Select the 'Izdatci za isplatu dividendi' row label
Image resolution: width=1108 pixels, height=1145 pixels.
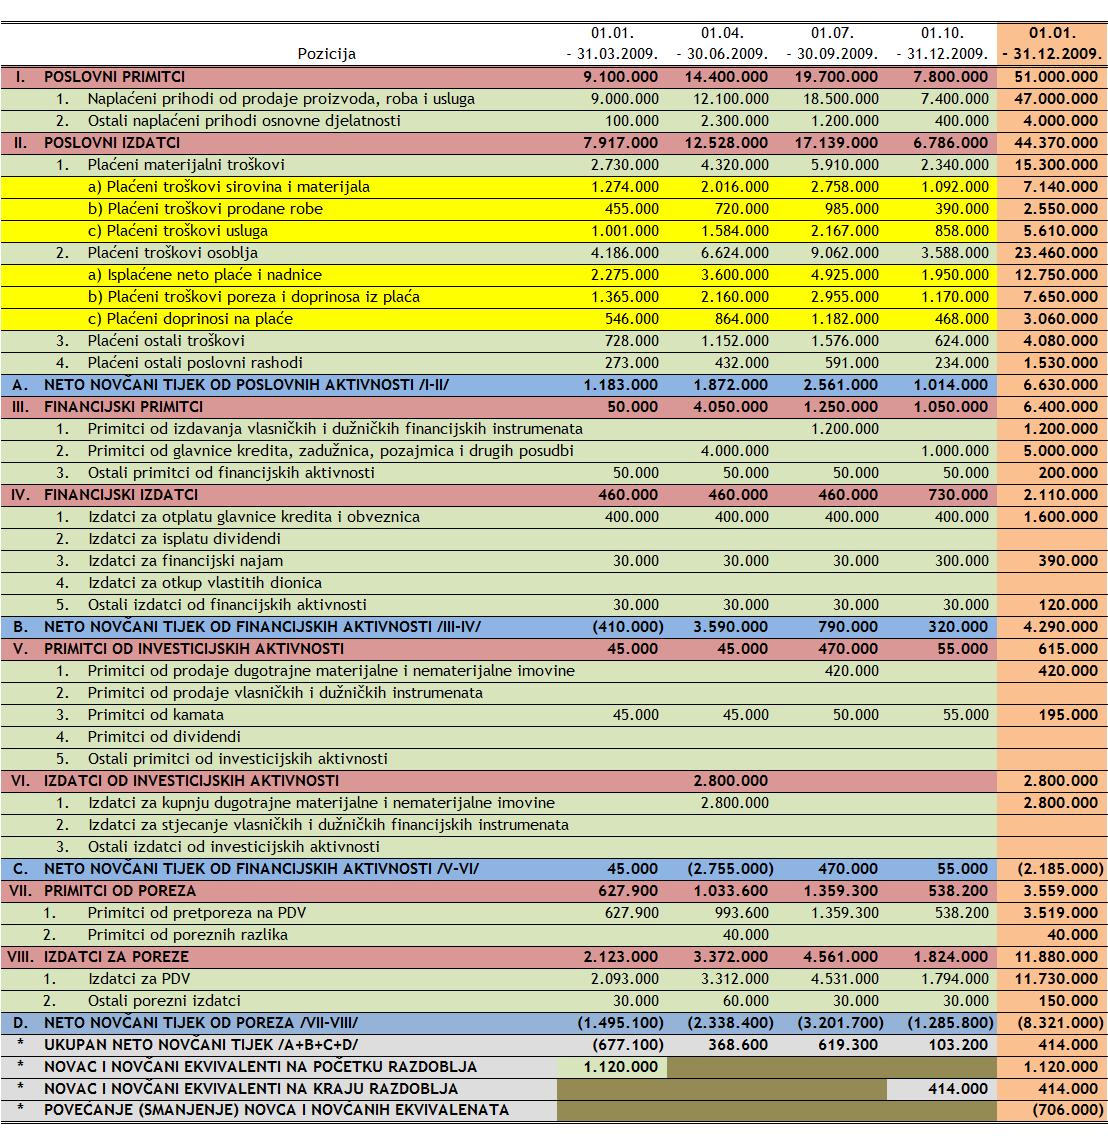[x=184, y=539]
